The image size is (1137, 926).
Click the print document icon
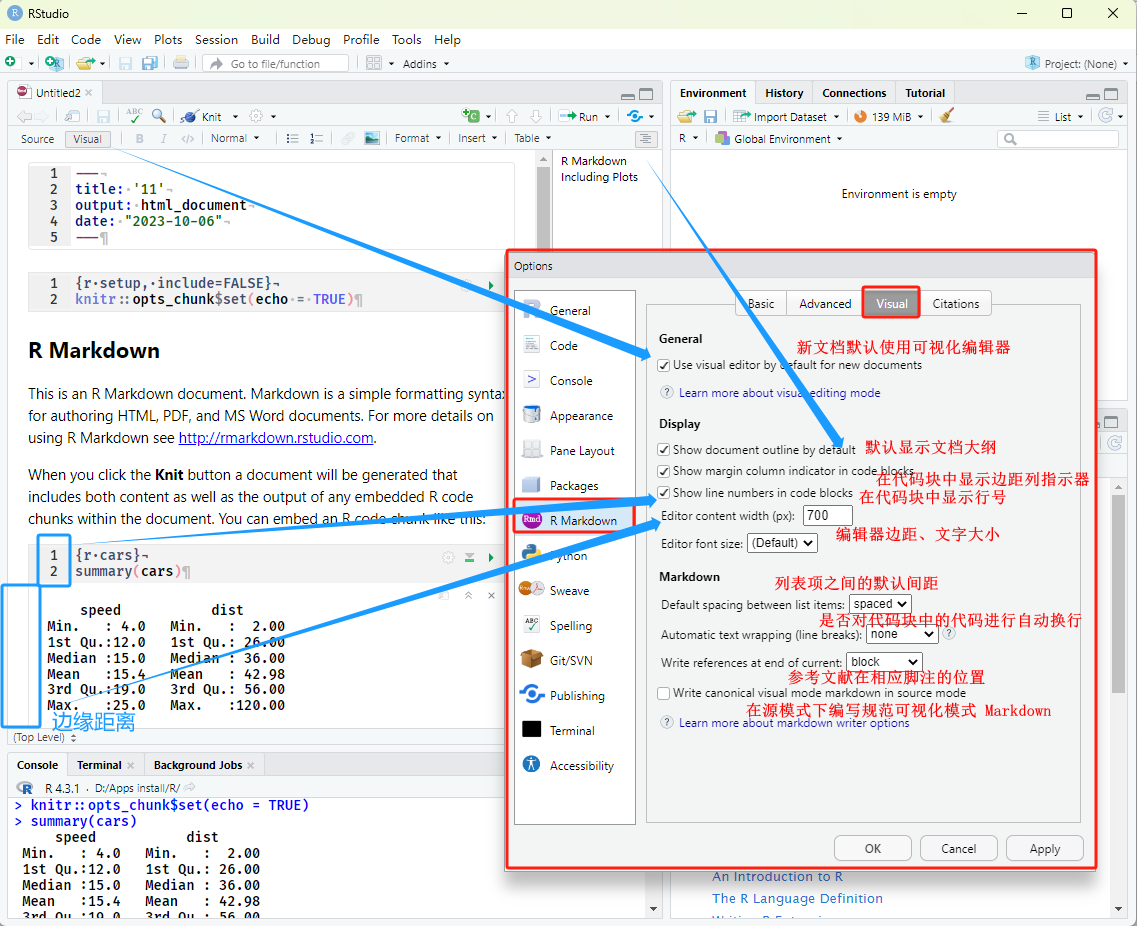pyautogui.click(x=181, y=63)
